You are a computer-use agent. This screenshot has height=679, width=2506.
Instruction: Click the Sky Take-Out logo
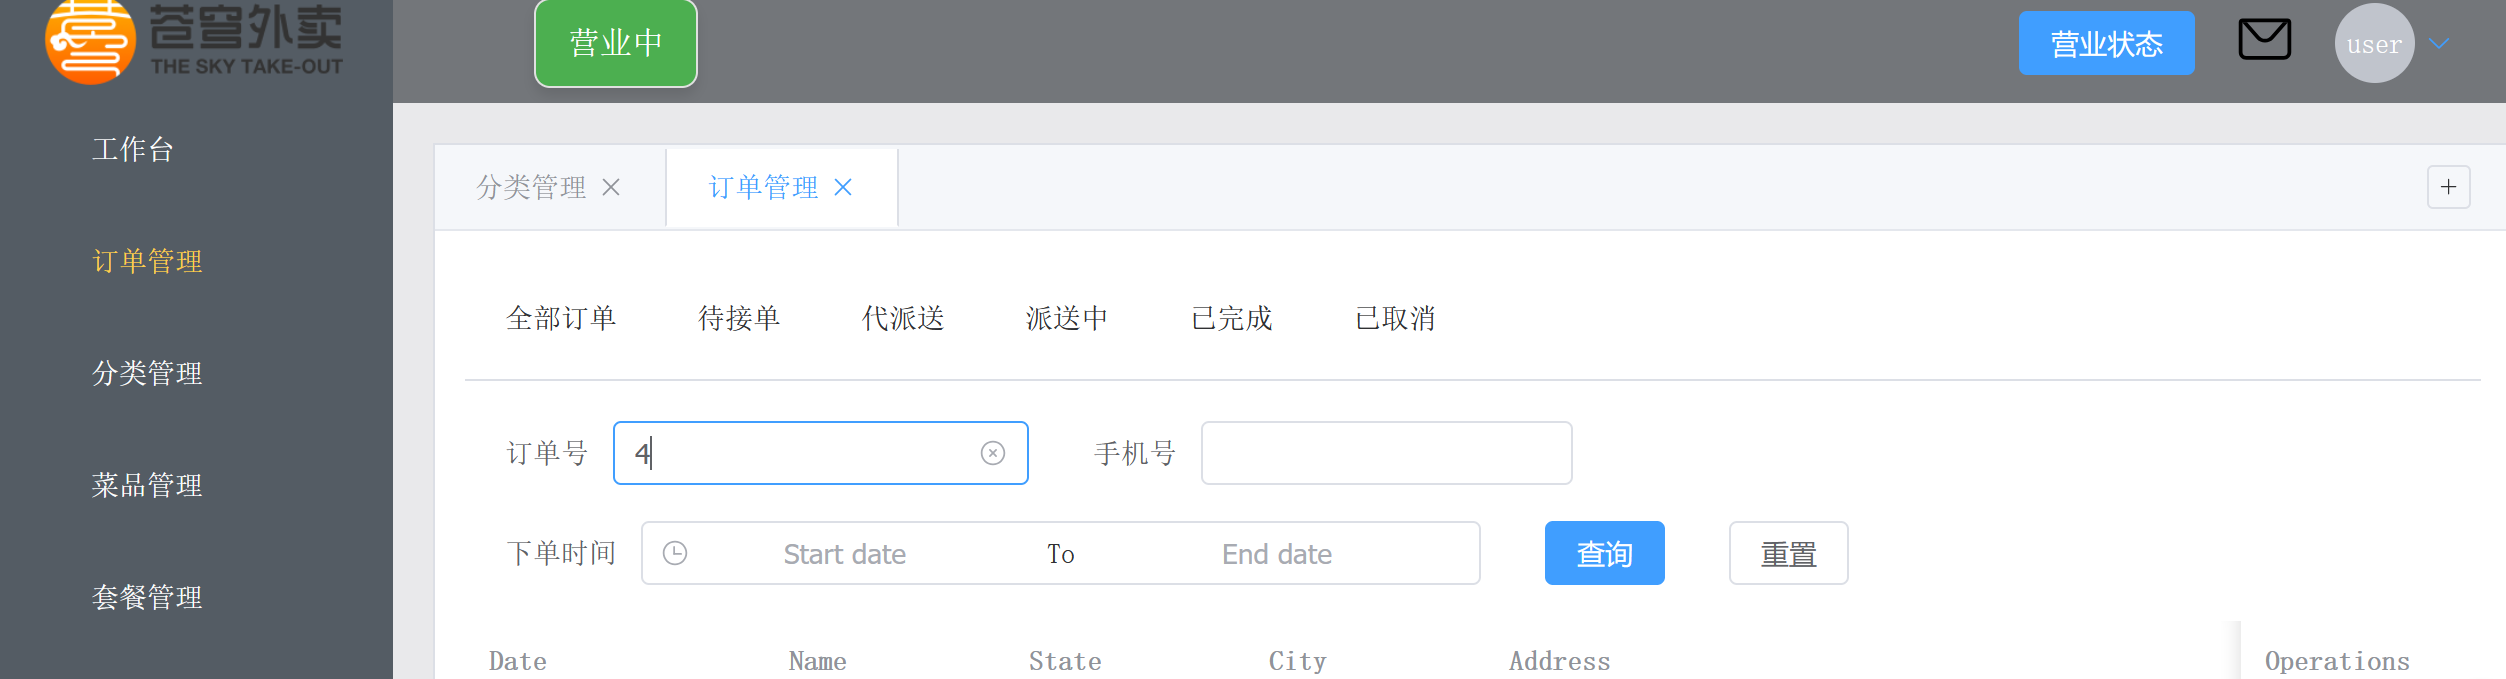[x=194, y=41]
